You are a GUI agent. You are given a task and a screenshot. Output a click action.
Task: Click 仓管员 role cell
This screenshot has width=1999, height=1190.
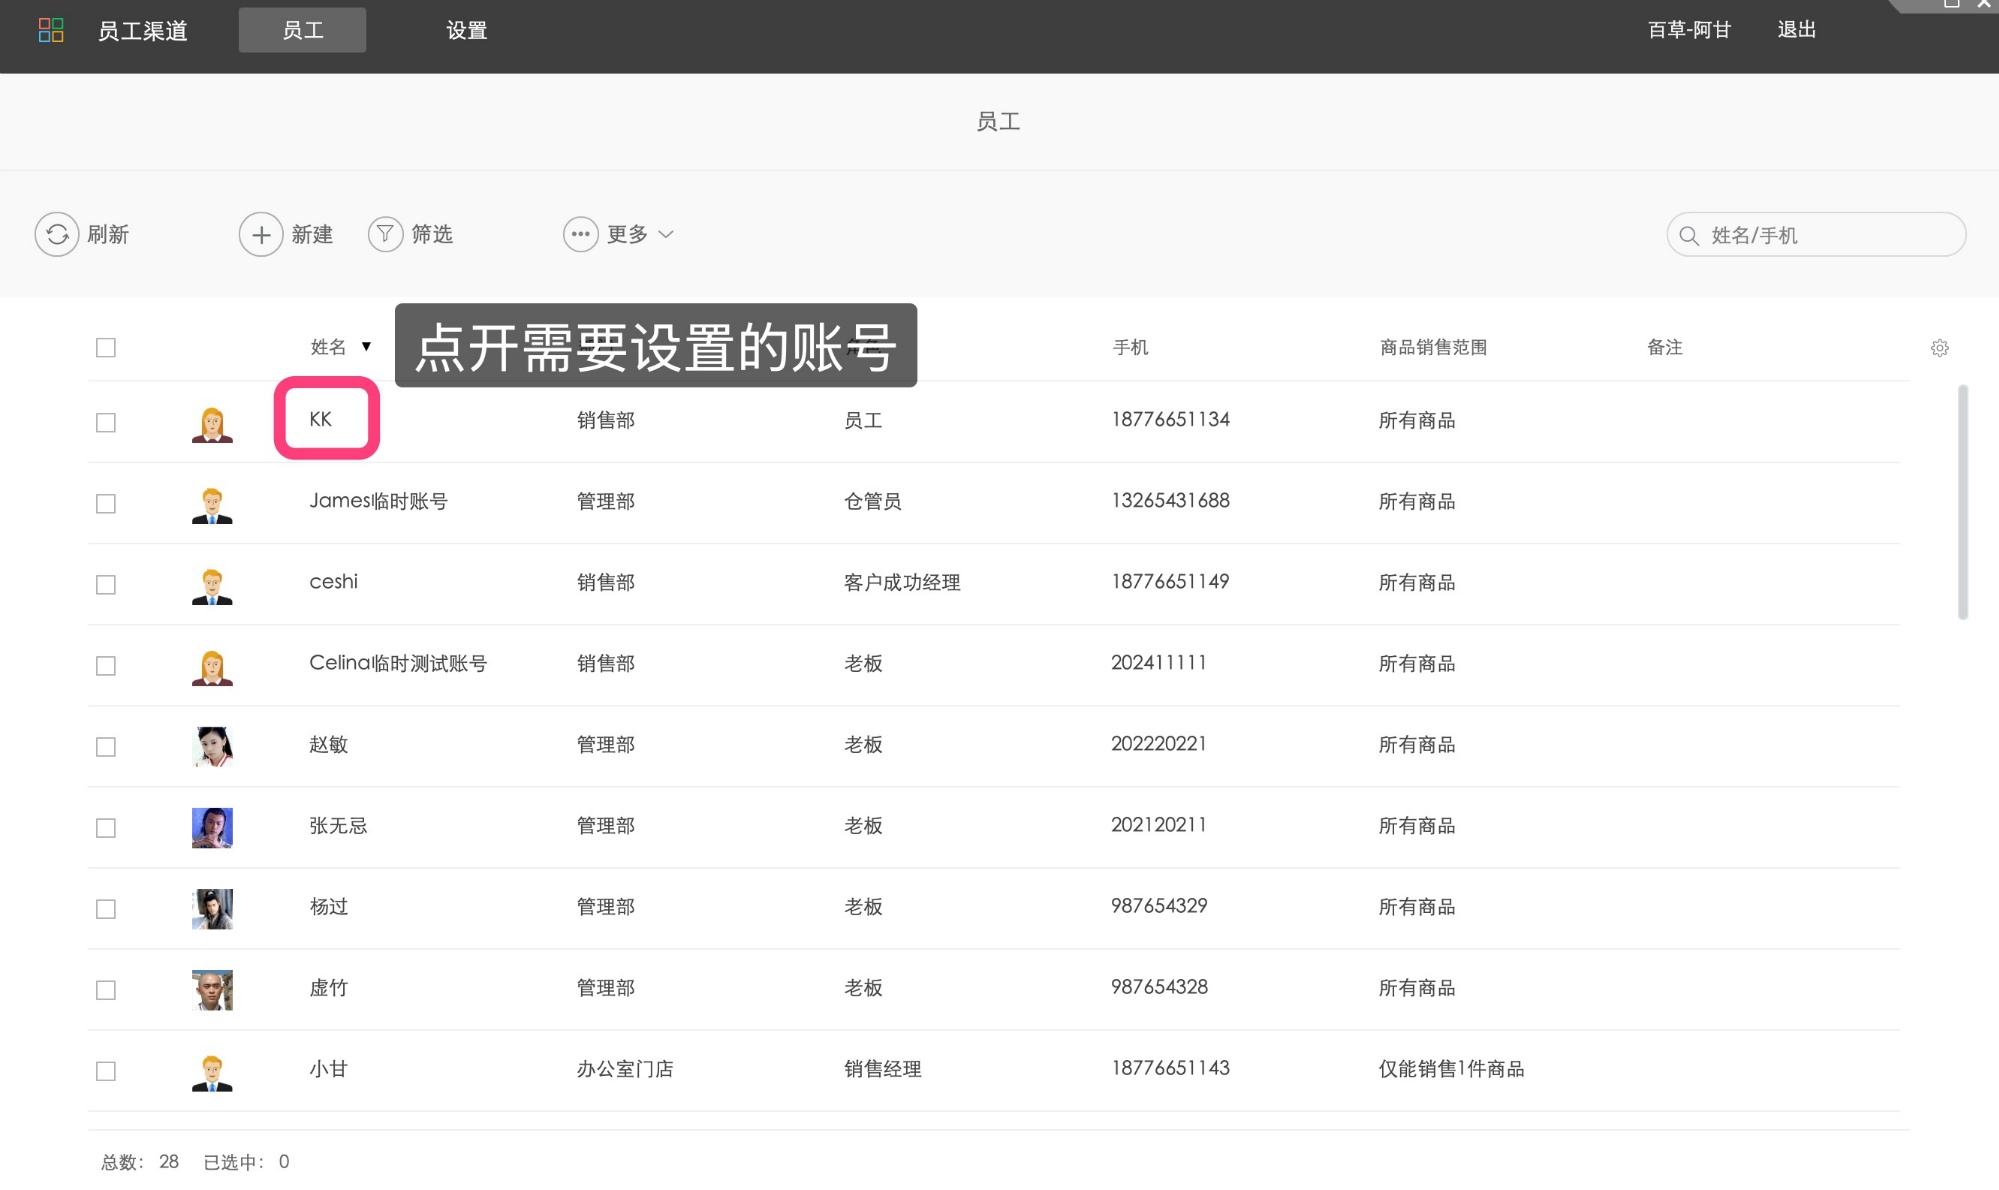(x=872, y=502)
